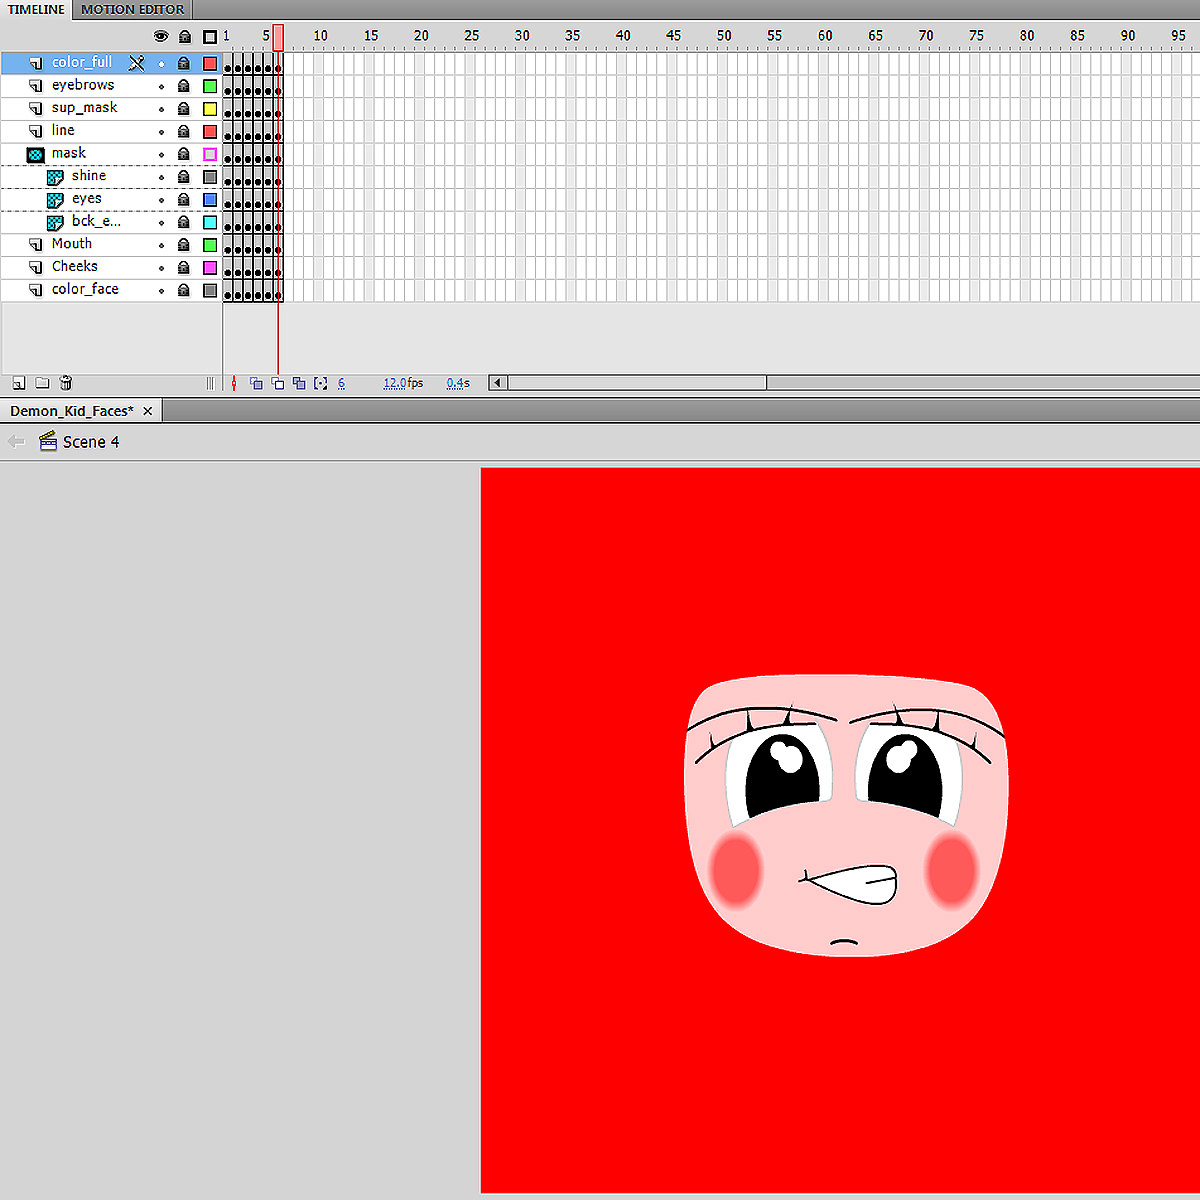Toggle the Onion Skin button
The image size is (1200, 1200).
(x=256, y=383)
